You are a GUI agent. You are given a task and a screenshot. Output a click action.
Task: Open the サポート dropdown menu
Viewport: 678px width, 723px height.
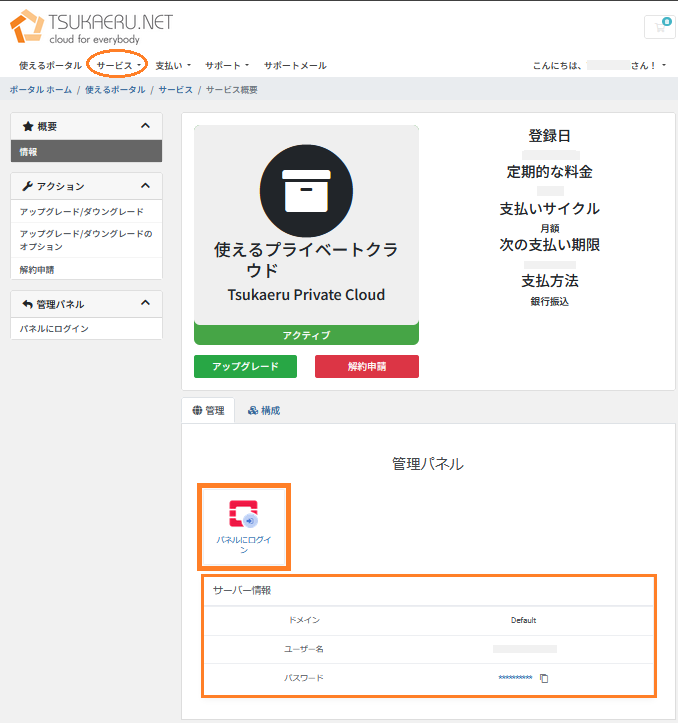(x=227, y=65)
